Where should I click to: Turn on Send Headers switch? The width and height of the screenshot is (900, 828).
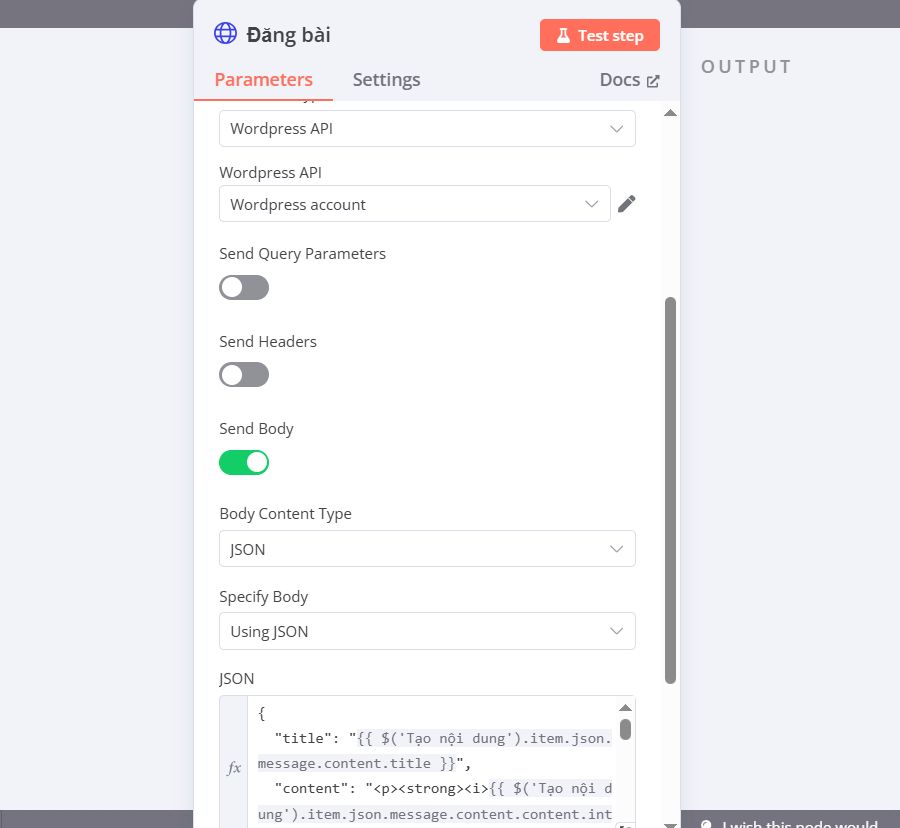pyautogui.click(x=244, y=375)
